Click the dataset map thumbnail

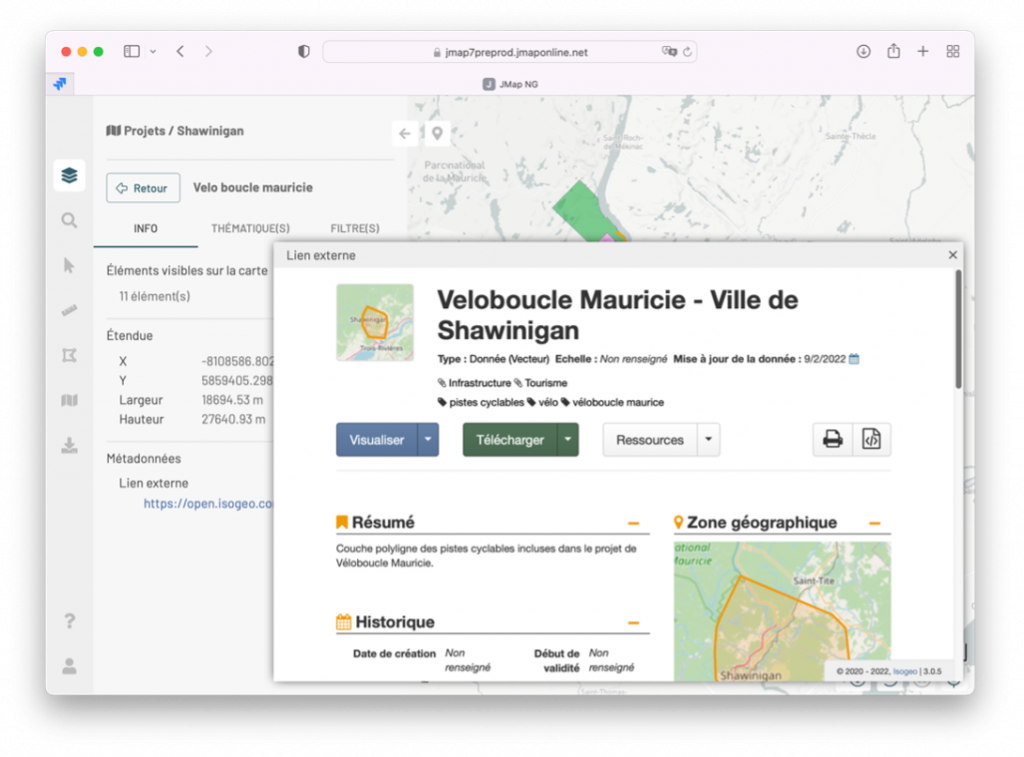[x=375, y=323]
